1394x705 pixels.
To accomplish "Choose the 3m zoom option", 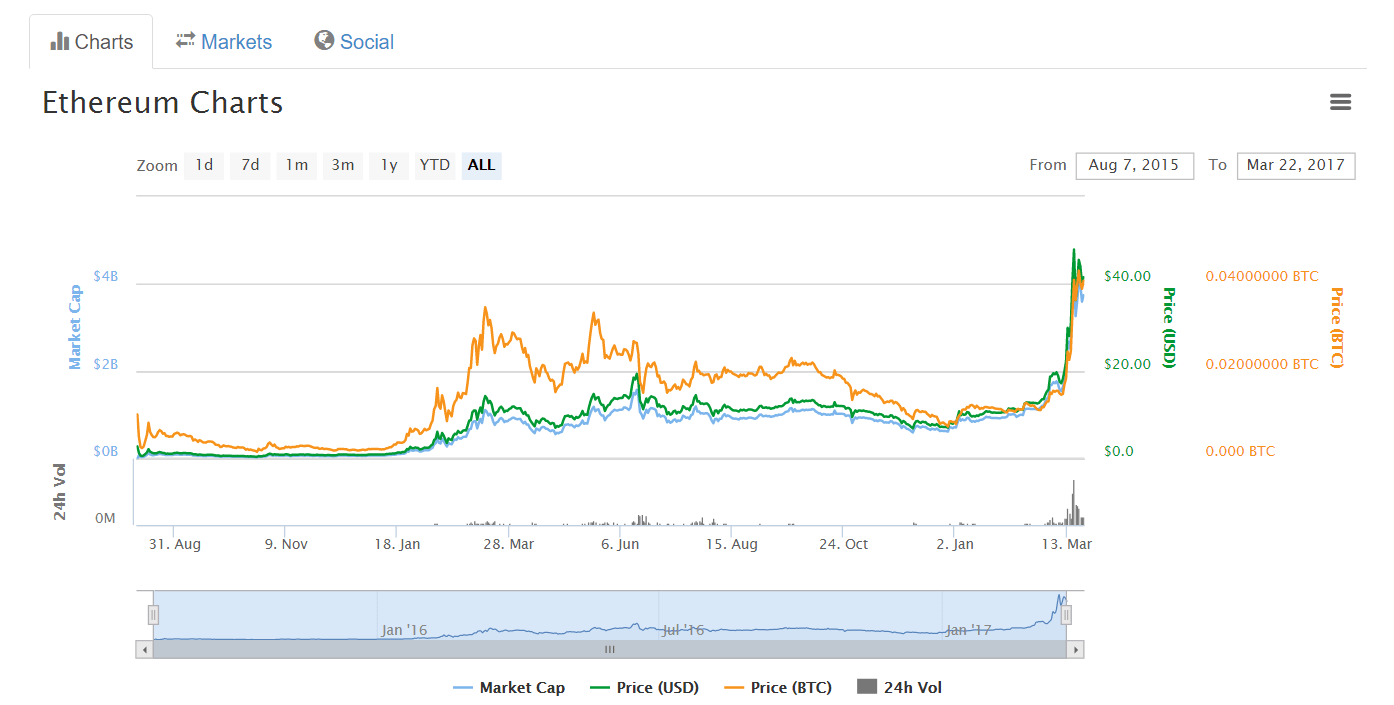I will tap(343, 165).
